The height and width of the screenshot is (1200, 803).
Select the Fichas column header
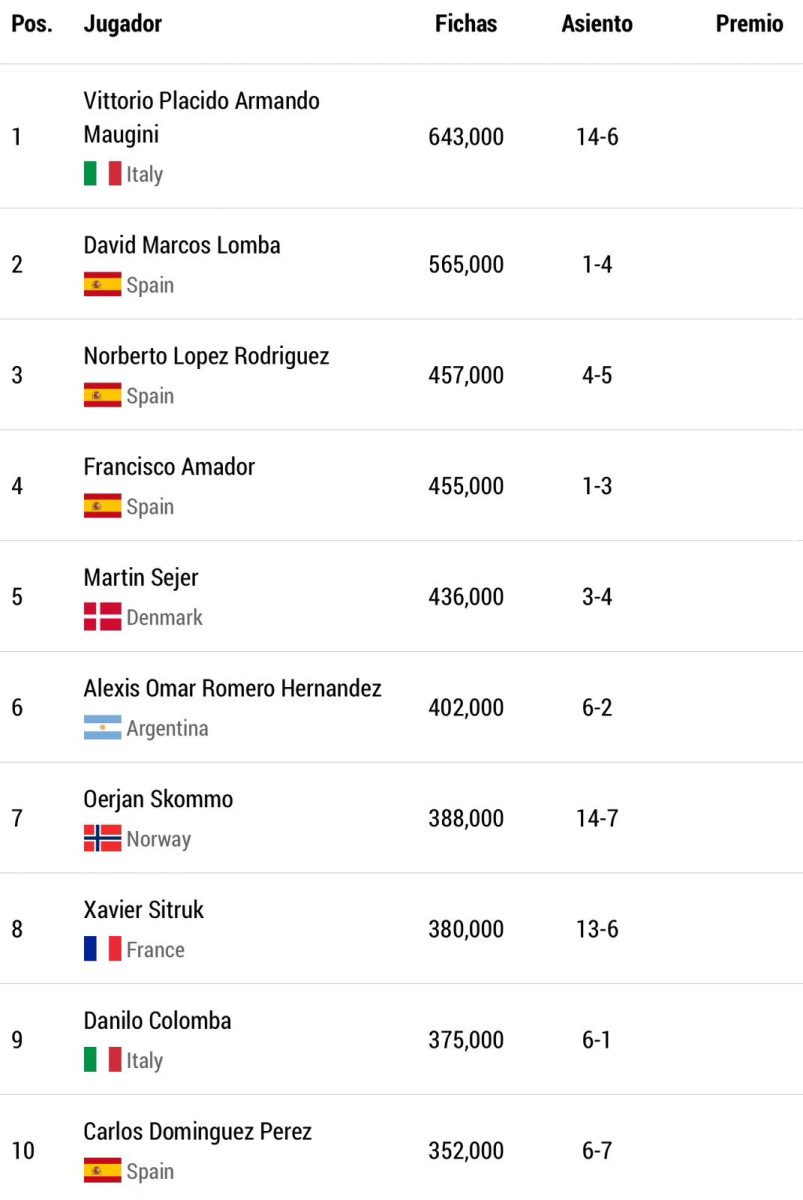(x=466, y=24)
